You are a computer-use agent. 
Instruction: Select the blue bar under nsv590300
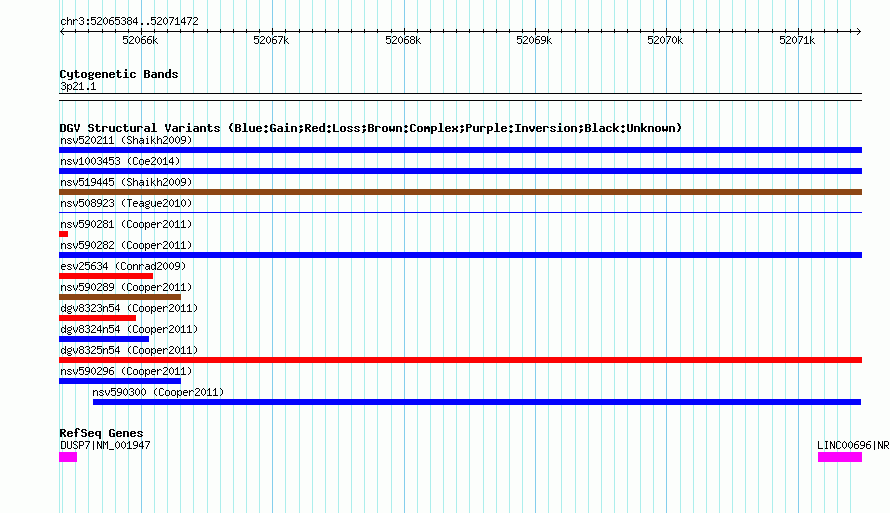(x=477, y=402)
